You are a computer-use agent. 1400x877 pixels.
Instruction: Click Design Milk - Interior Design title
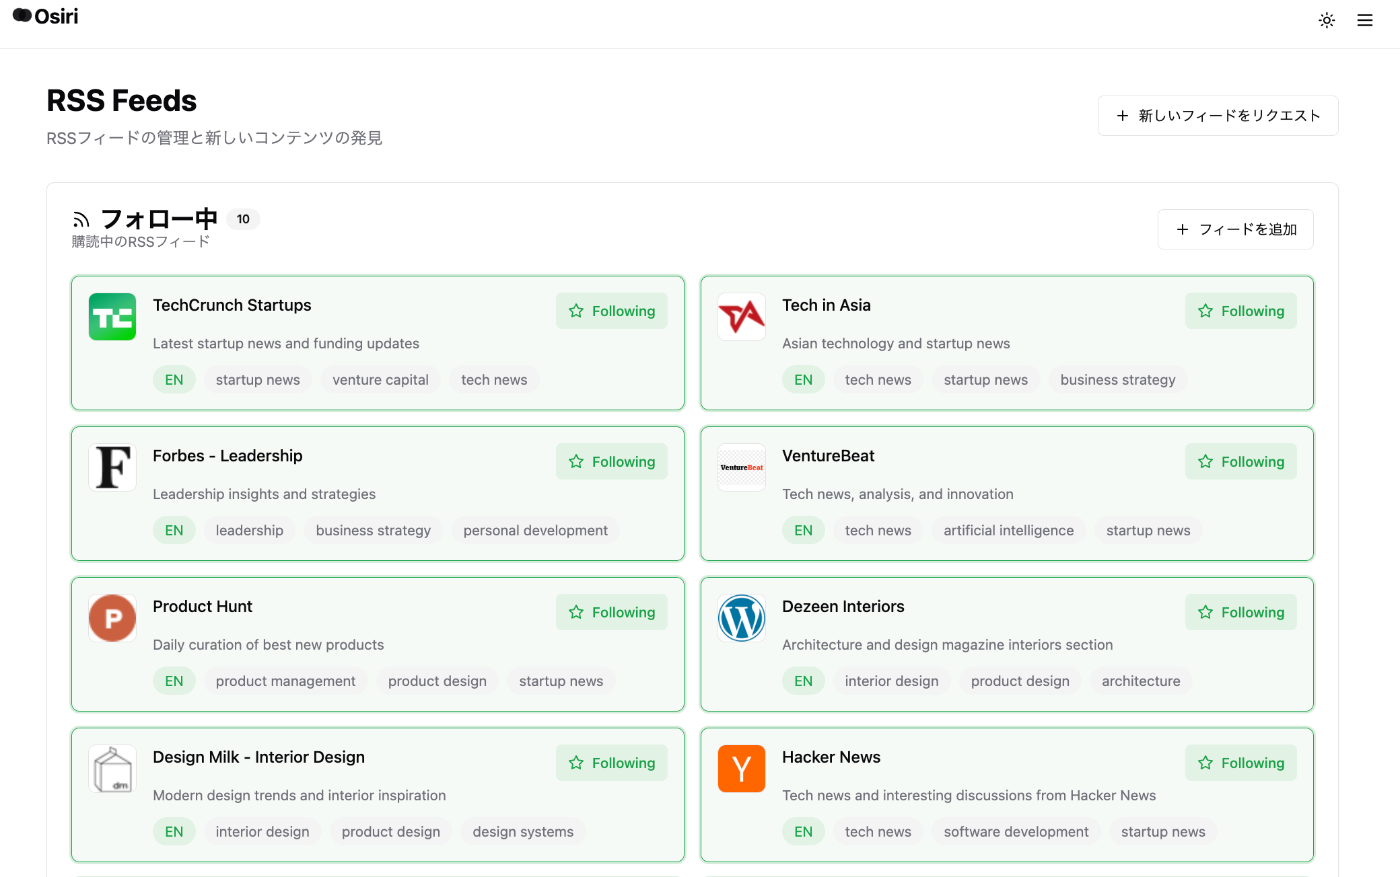pos(259,757)
